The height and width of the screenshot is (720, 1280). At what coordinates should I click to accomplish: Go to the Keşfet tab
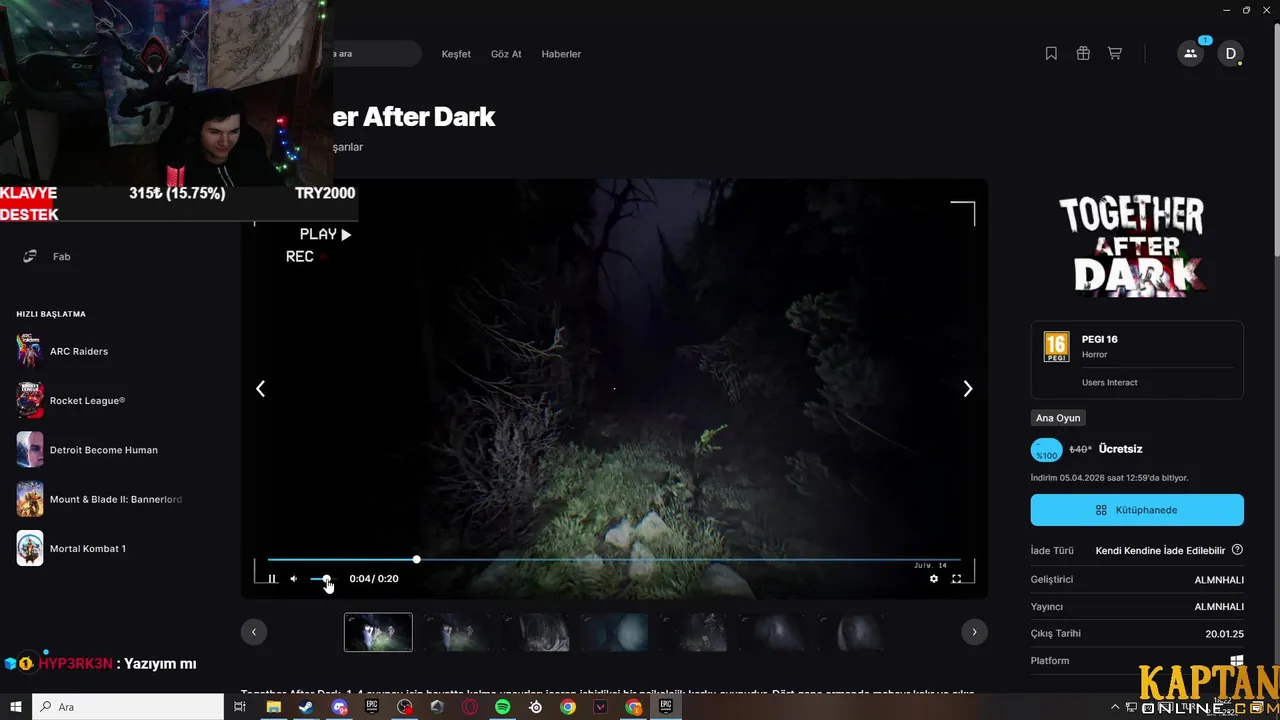[456, 54]
